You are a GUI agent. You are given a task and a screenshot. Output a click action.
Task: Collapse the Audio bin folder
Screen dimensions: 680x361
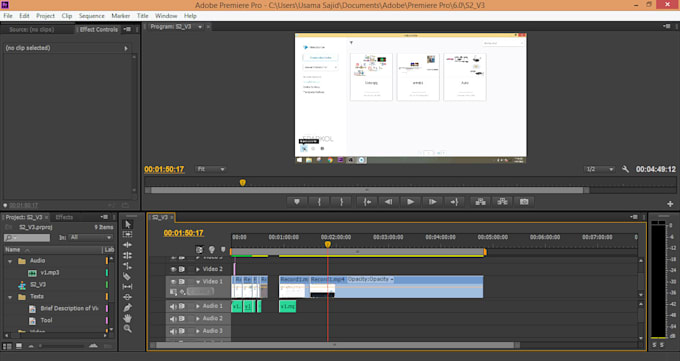coord(10,261)
